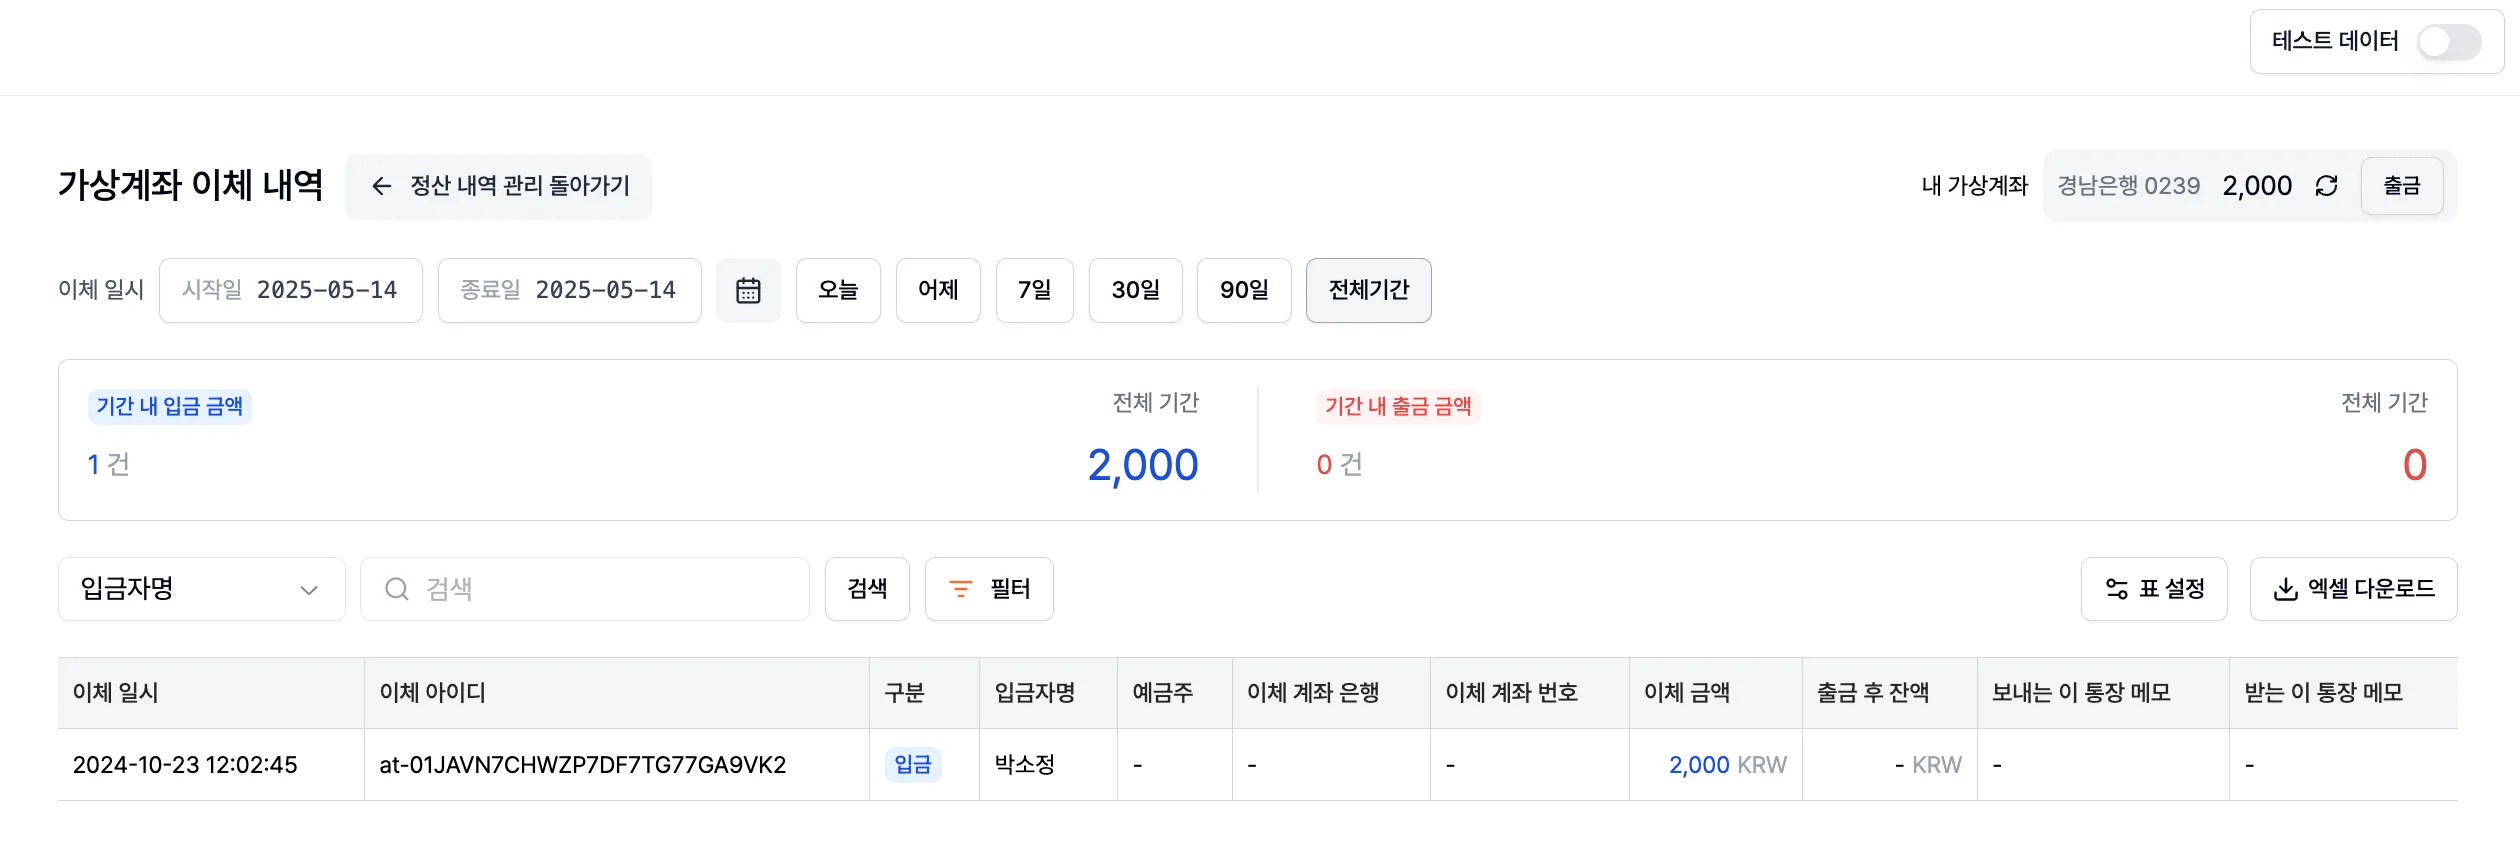Download Excel file (엑셀 다운로드)
Image resolution: width=2520 pixels, height=844 pixels.
[2353, 589]
